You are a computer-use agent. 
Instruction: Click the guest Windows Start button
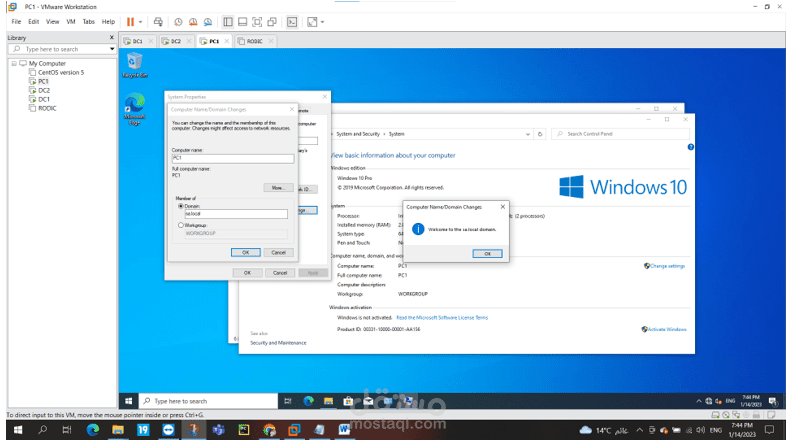click(x=129, y=401)
